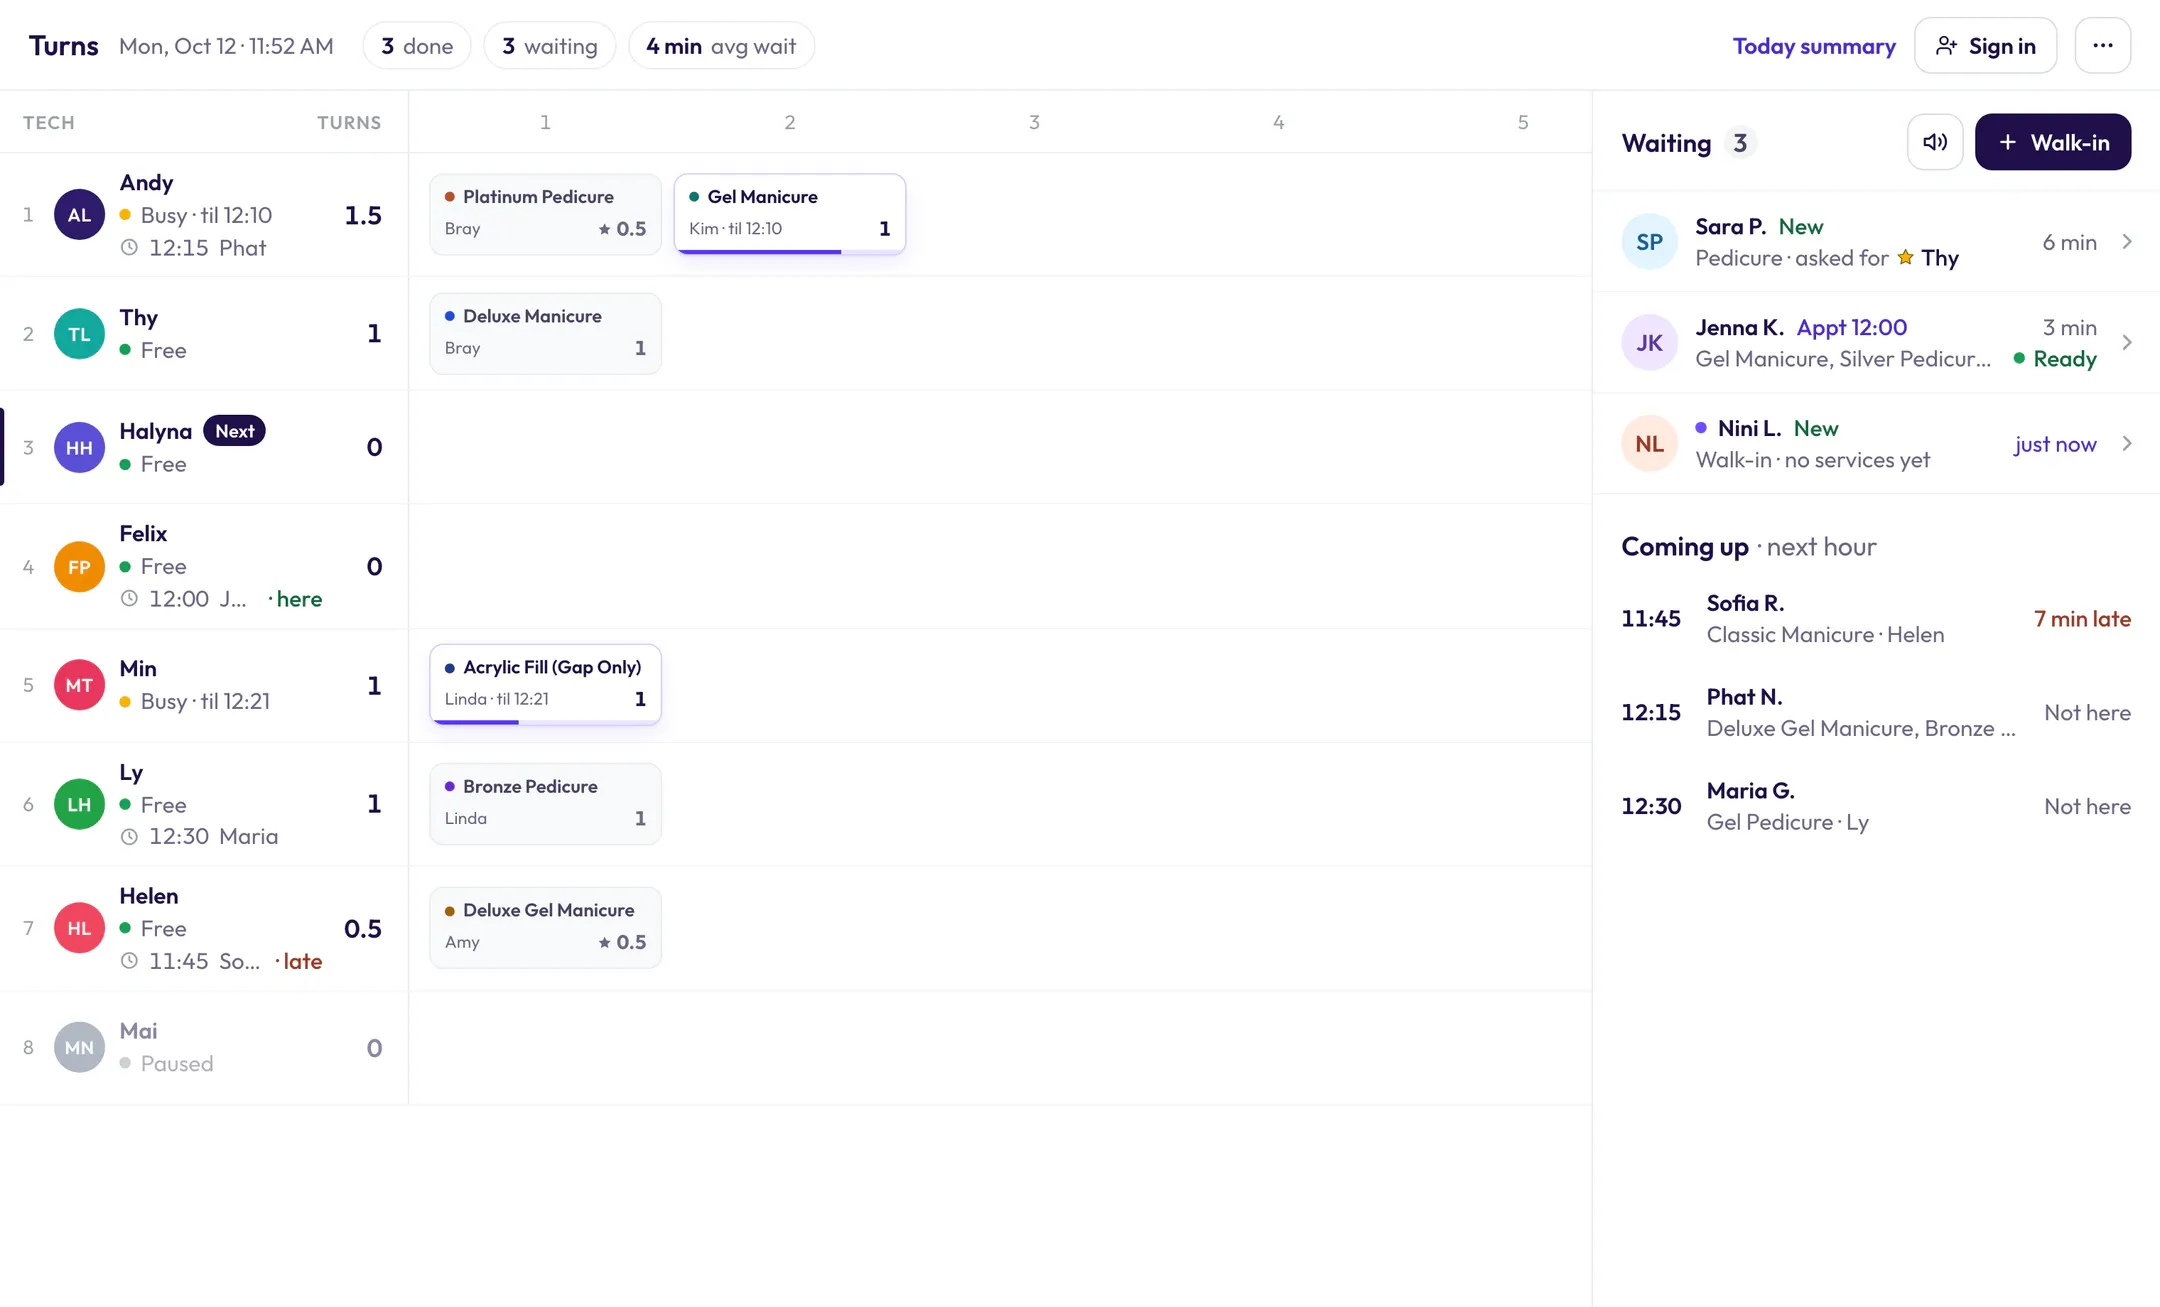Click the Sign in button
2160x1307 pixels.
pyautogui.click(x=1985, y=45)
